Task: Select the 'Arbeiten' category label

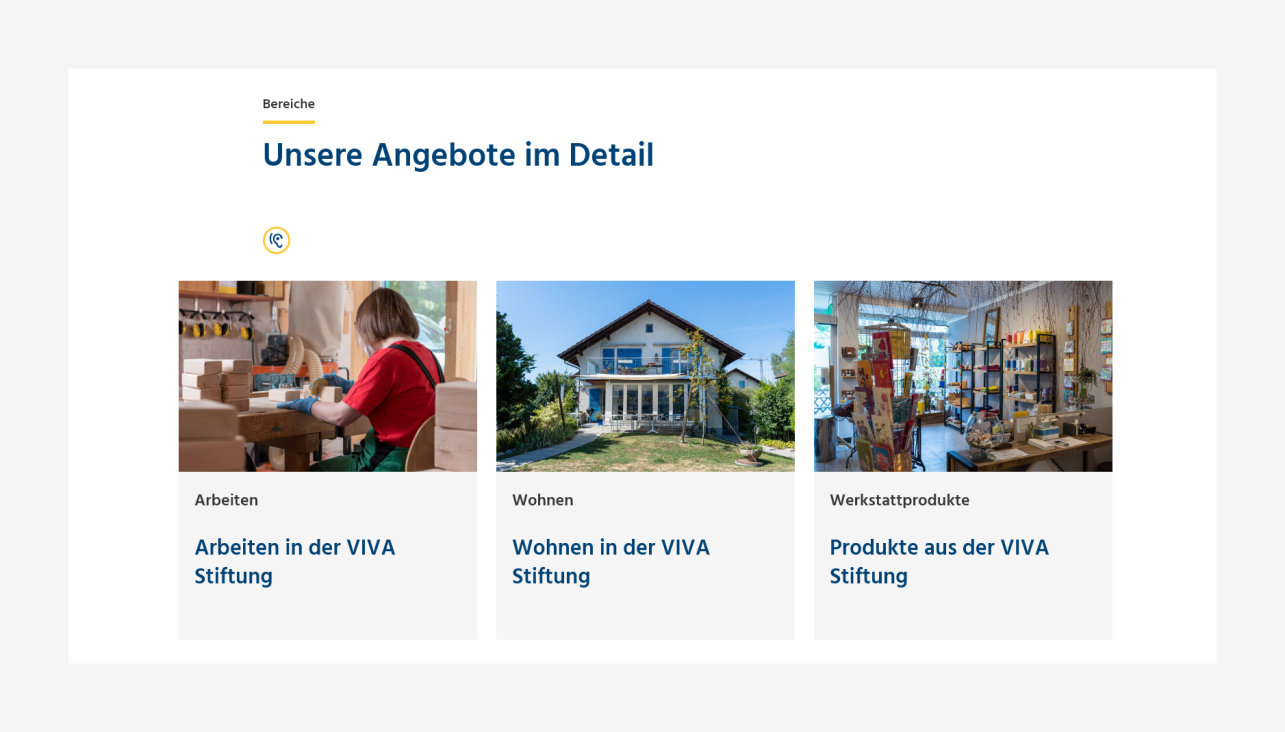Action: pyautogui.click(x=226, y=500)
